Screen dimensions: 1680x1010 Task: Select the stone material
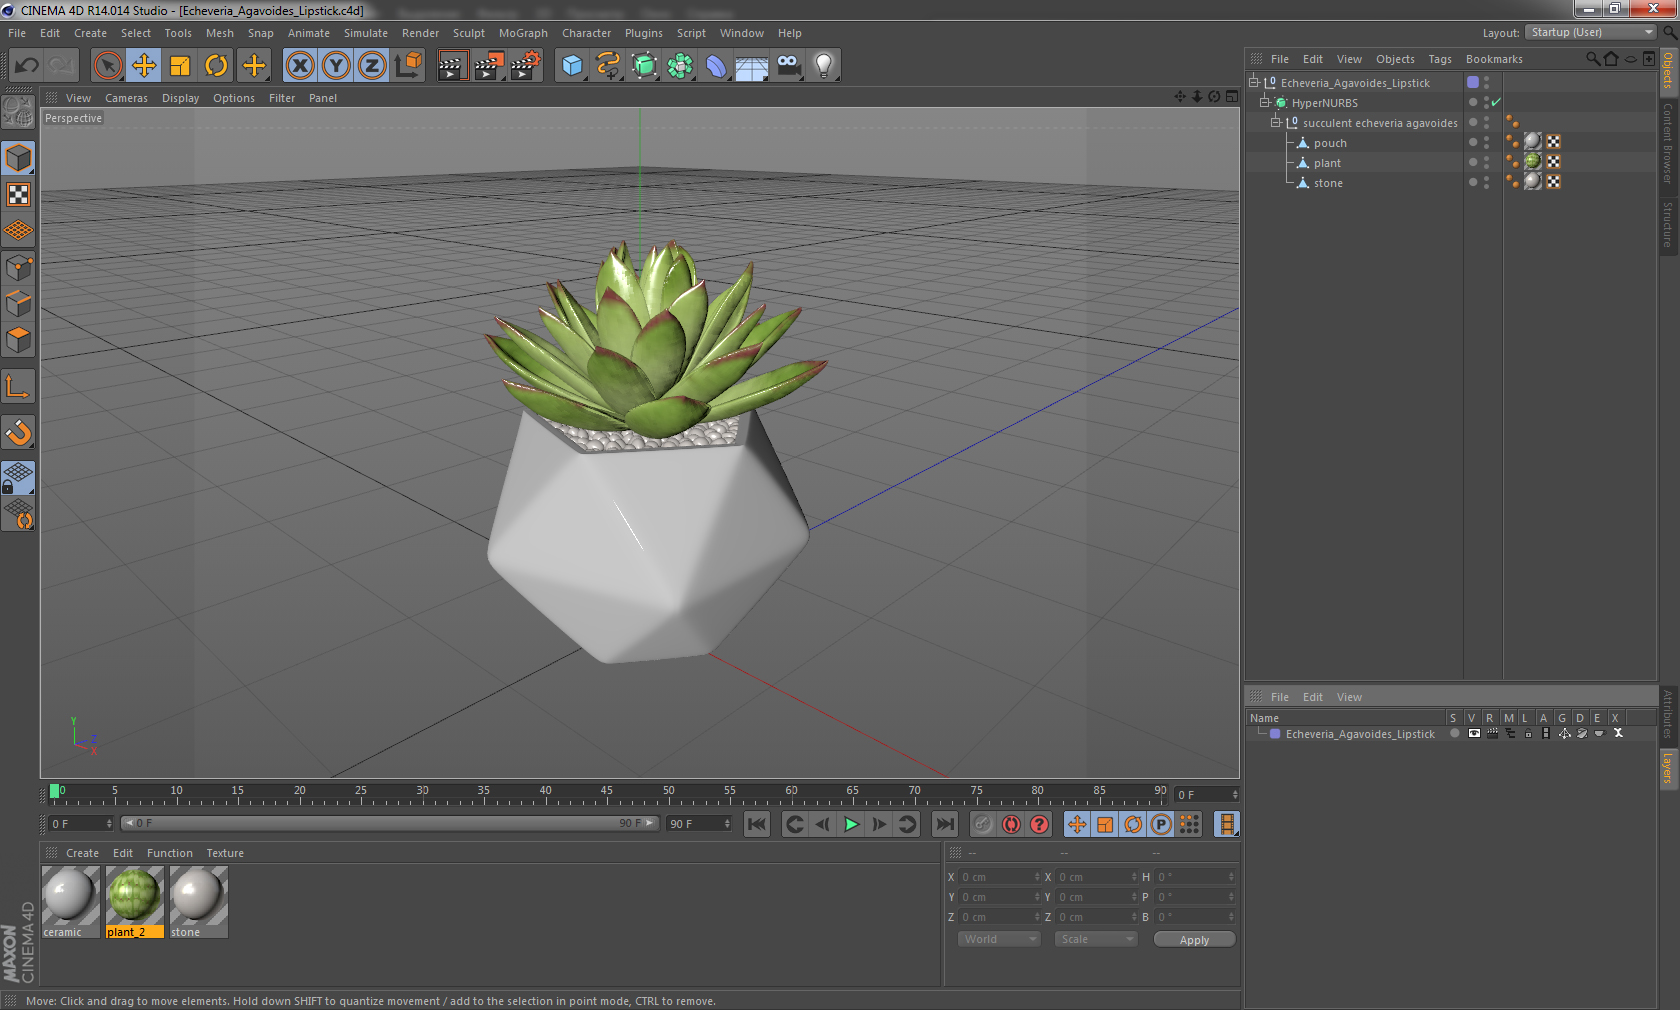(x=198, y=901)
